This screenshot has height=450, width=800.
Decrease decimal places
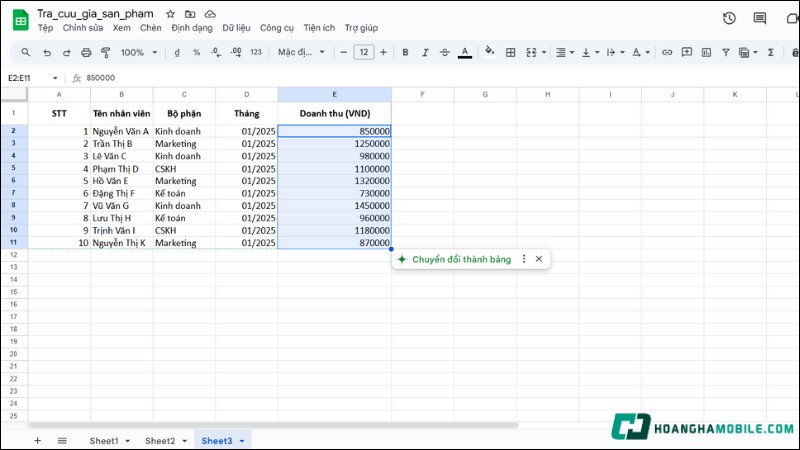click(x=216, y=52)
